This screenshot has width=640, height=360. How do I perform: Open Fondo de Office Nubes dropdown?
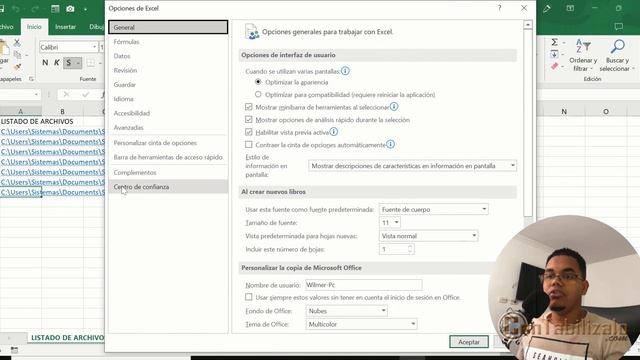346,311
